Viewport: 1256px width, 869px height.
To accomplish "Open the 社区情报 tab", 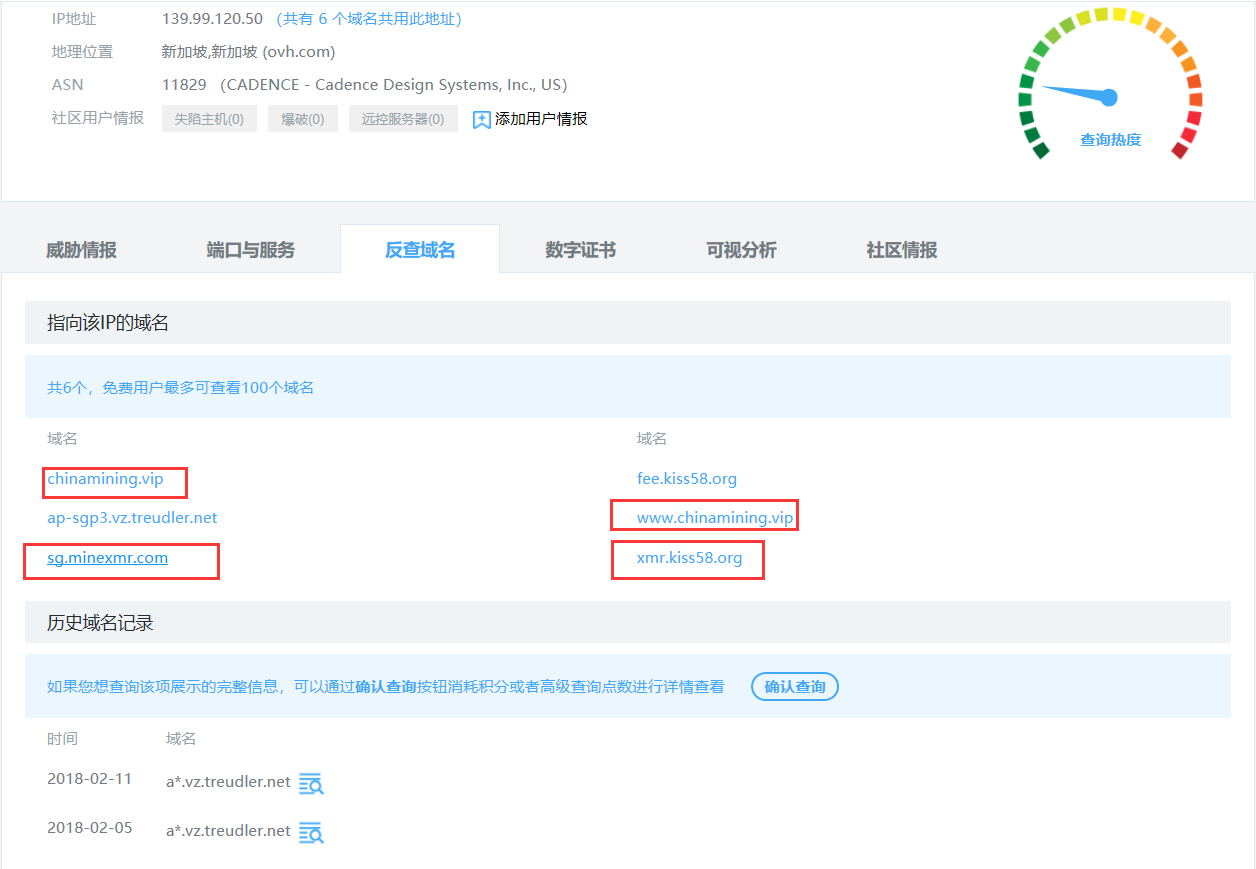I will coord(902,250).
